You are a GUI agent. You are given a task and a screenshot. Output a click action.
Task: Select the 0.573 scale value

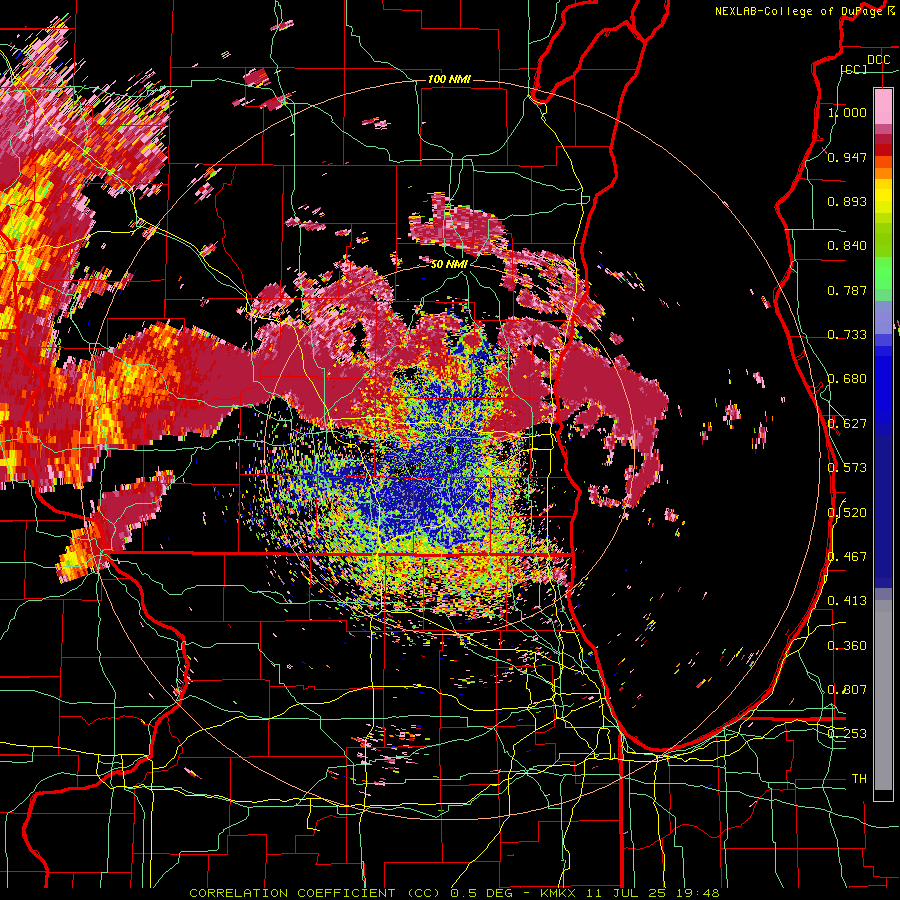pyautogui.click(x=847, y=468)
